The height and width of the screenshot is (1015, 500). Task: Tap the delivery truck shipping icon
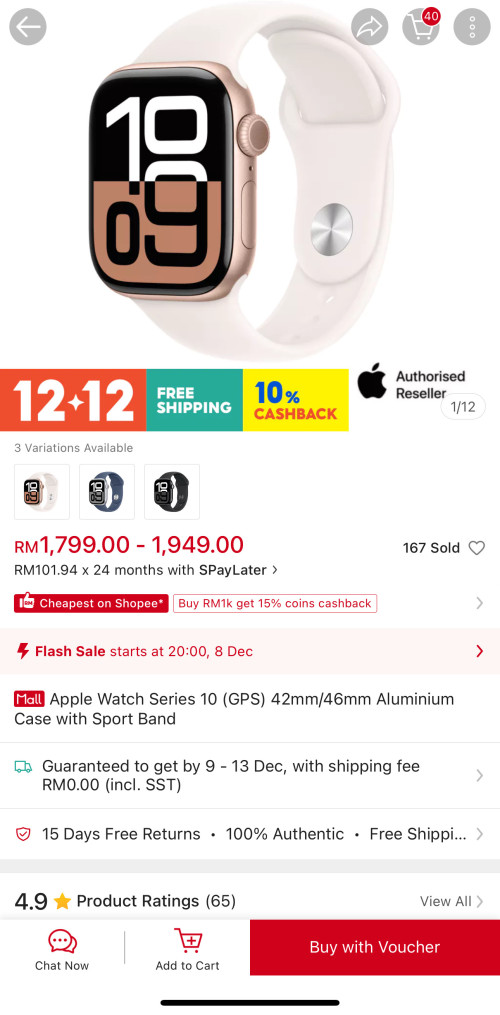click(x=23, y=767)
